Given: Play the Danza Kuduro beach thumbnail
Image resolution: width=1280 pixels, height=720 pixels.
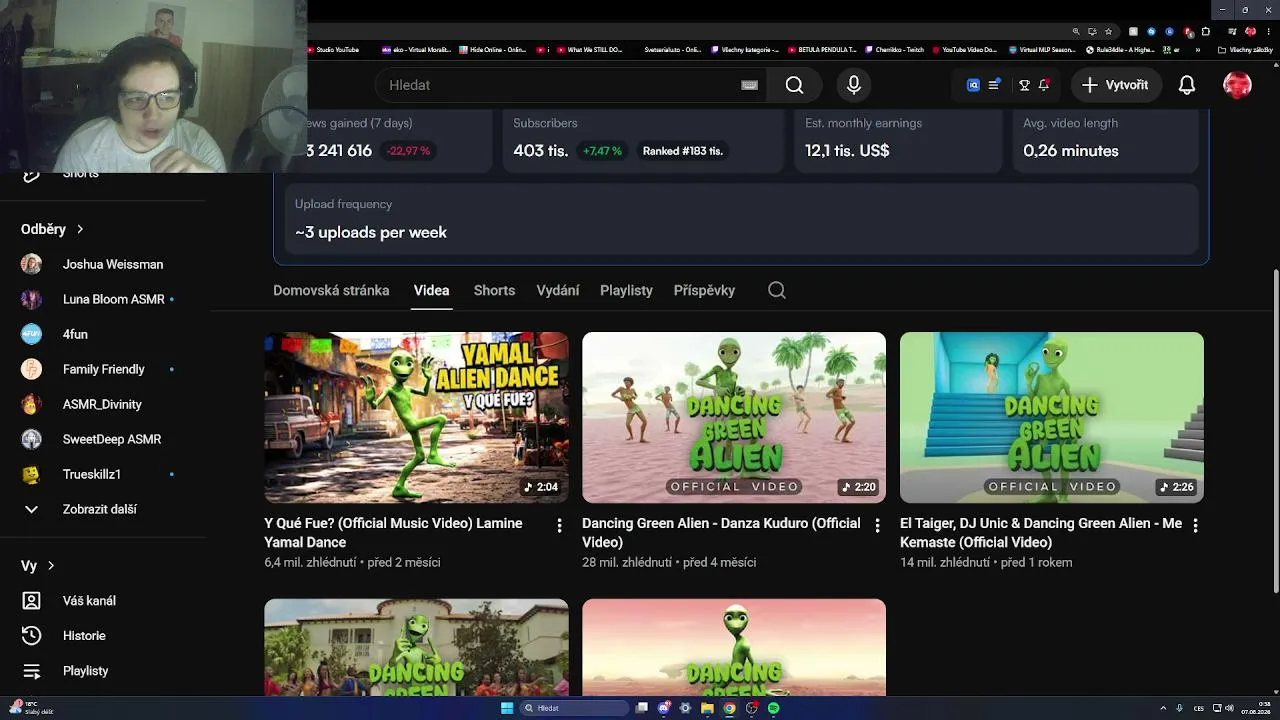Looking at the screenshot, I should pos(734,417).
